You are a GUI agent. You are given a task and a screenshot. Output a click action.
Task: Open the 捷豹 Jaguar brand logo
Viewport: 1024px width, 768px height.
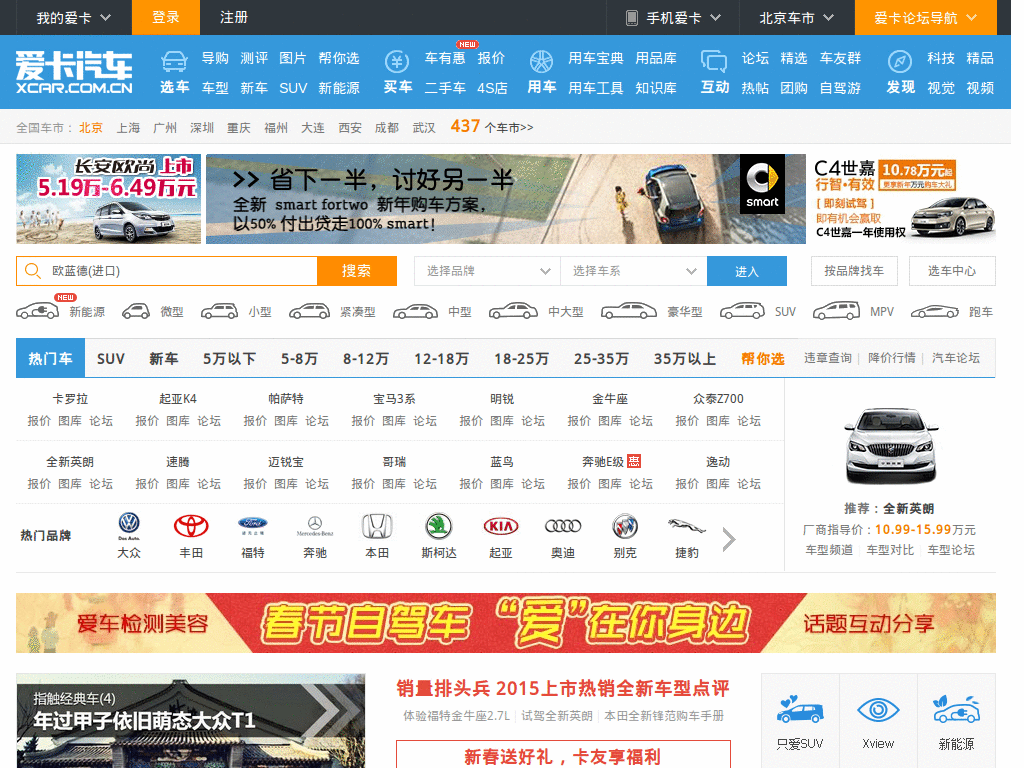[x=687, y=526]
